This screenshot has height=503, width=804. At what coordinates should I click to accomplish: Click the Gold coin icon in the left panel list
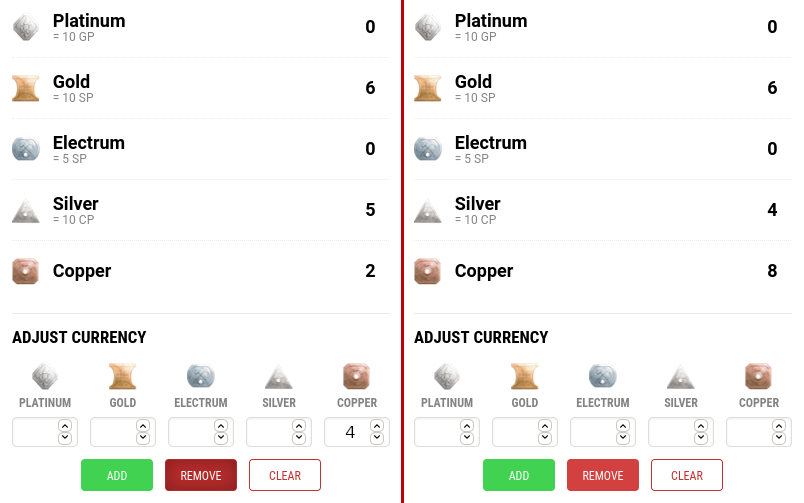[26, 88]
